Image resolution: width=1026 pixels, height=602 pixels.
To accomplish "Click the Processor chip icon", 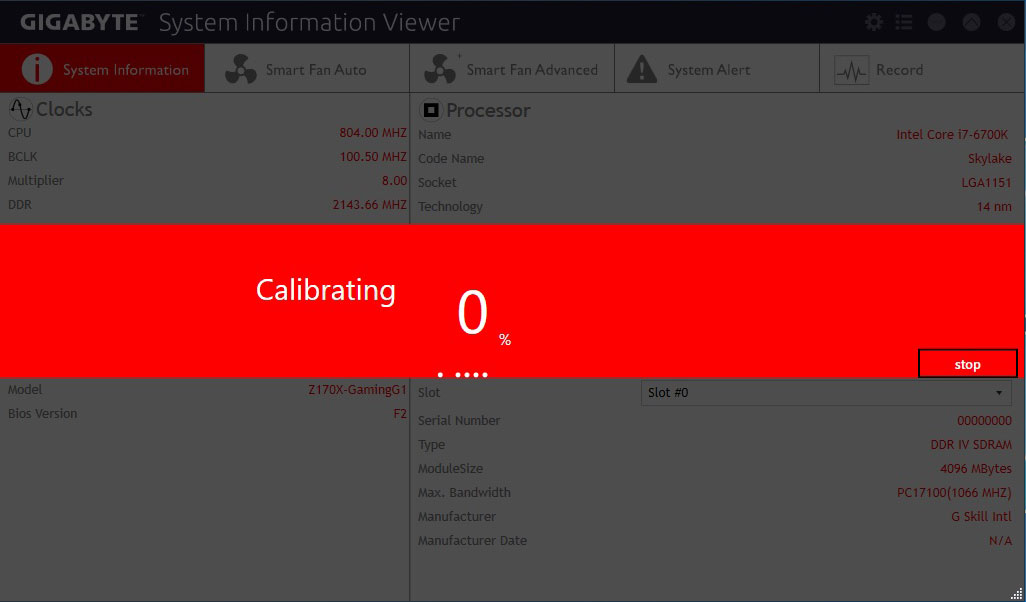I will point(431,110).
